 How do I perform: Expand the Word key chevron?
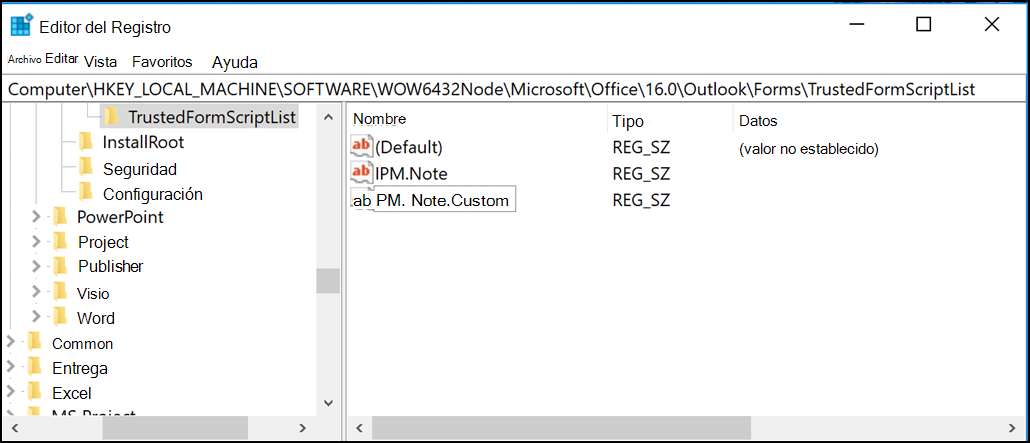click(36, 317)
